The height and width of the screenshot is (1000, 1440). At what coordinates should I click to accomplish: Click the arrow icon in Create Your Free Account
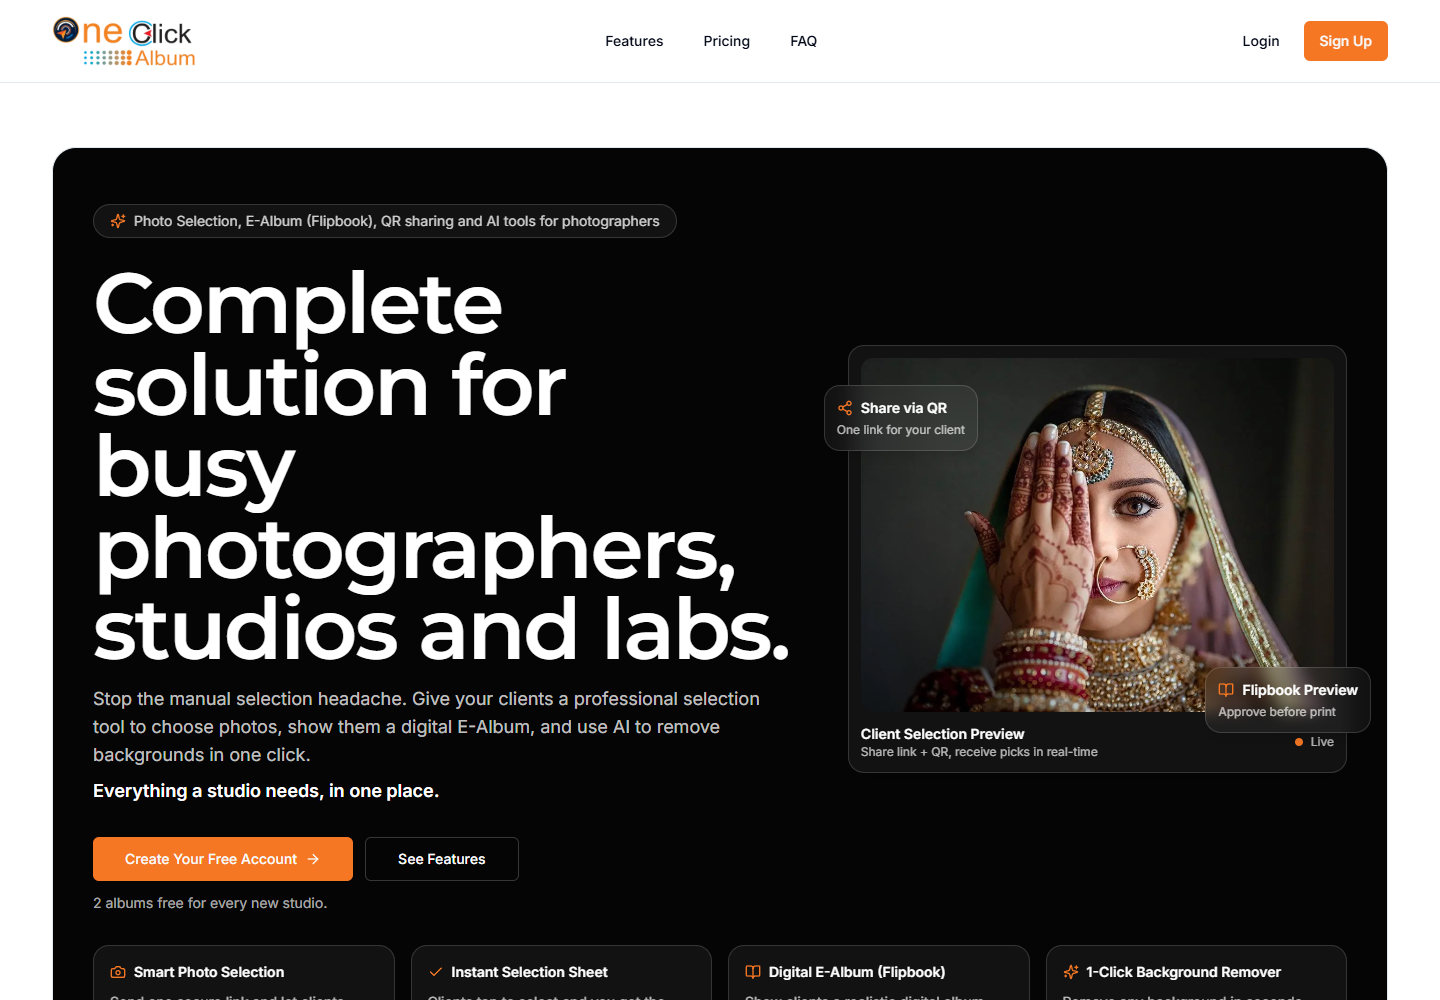pos(313,859)
